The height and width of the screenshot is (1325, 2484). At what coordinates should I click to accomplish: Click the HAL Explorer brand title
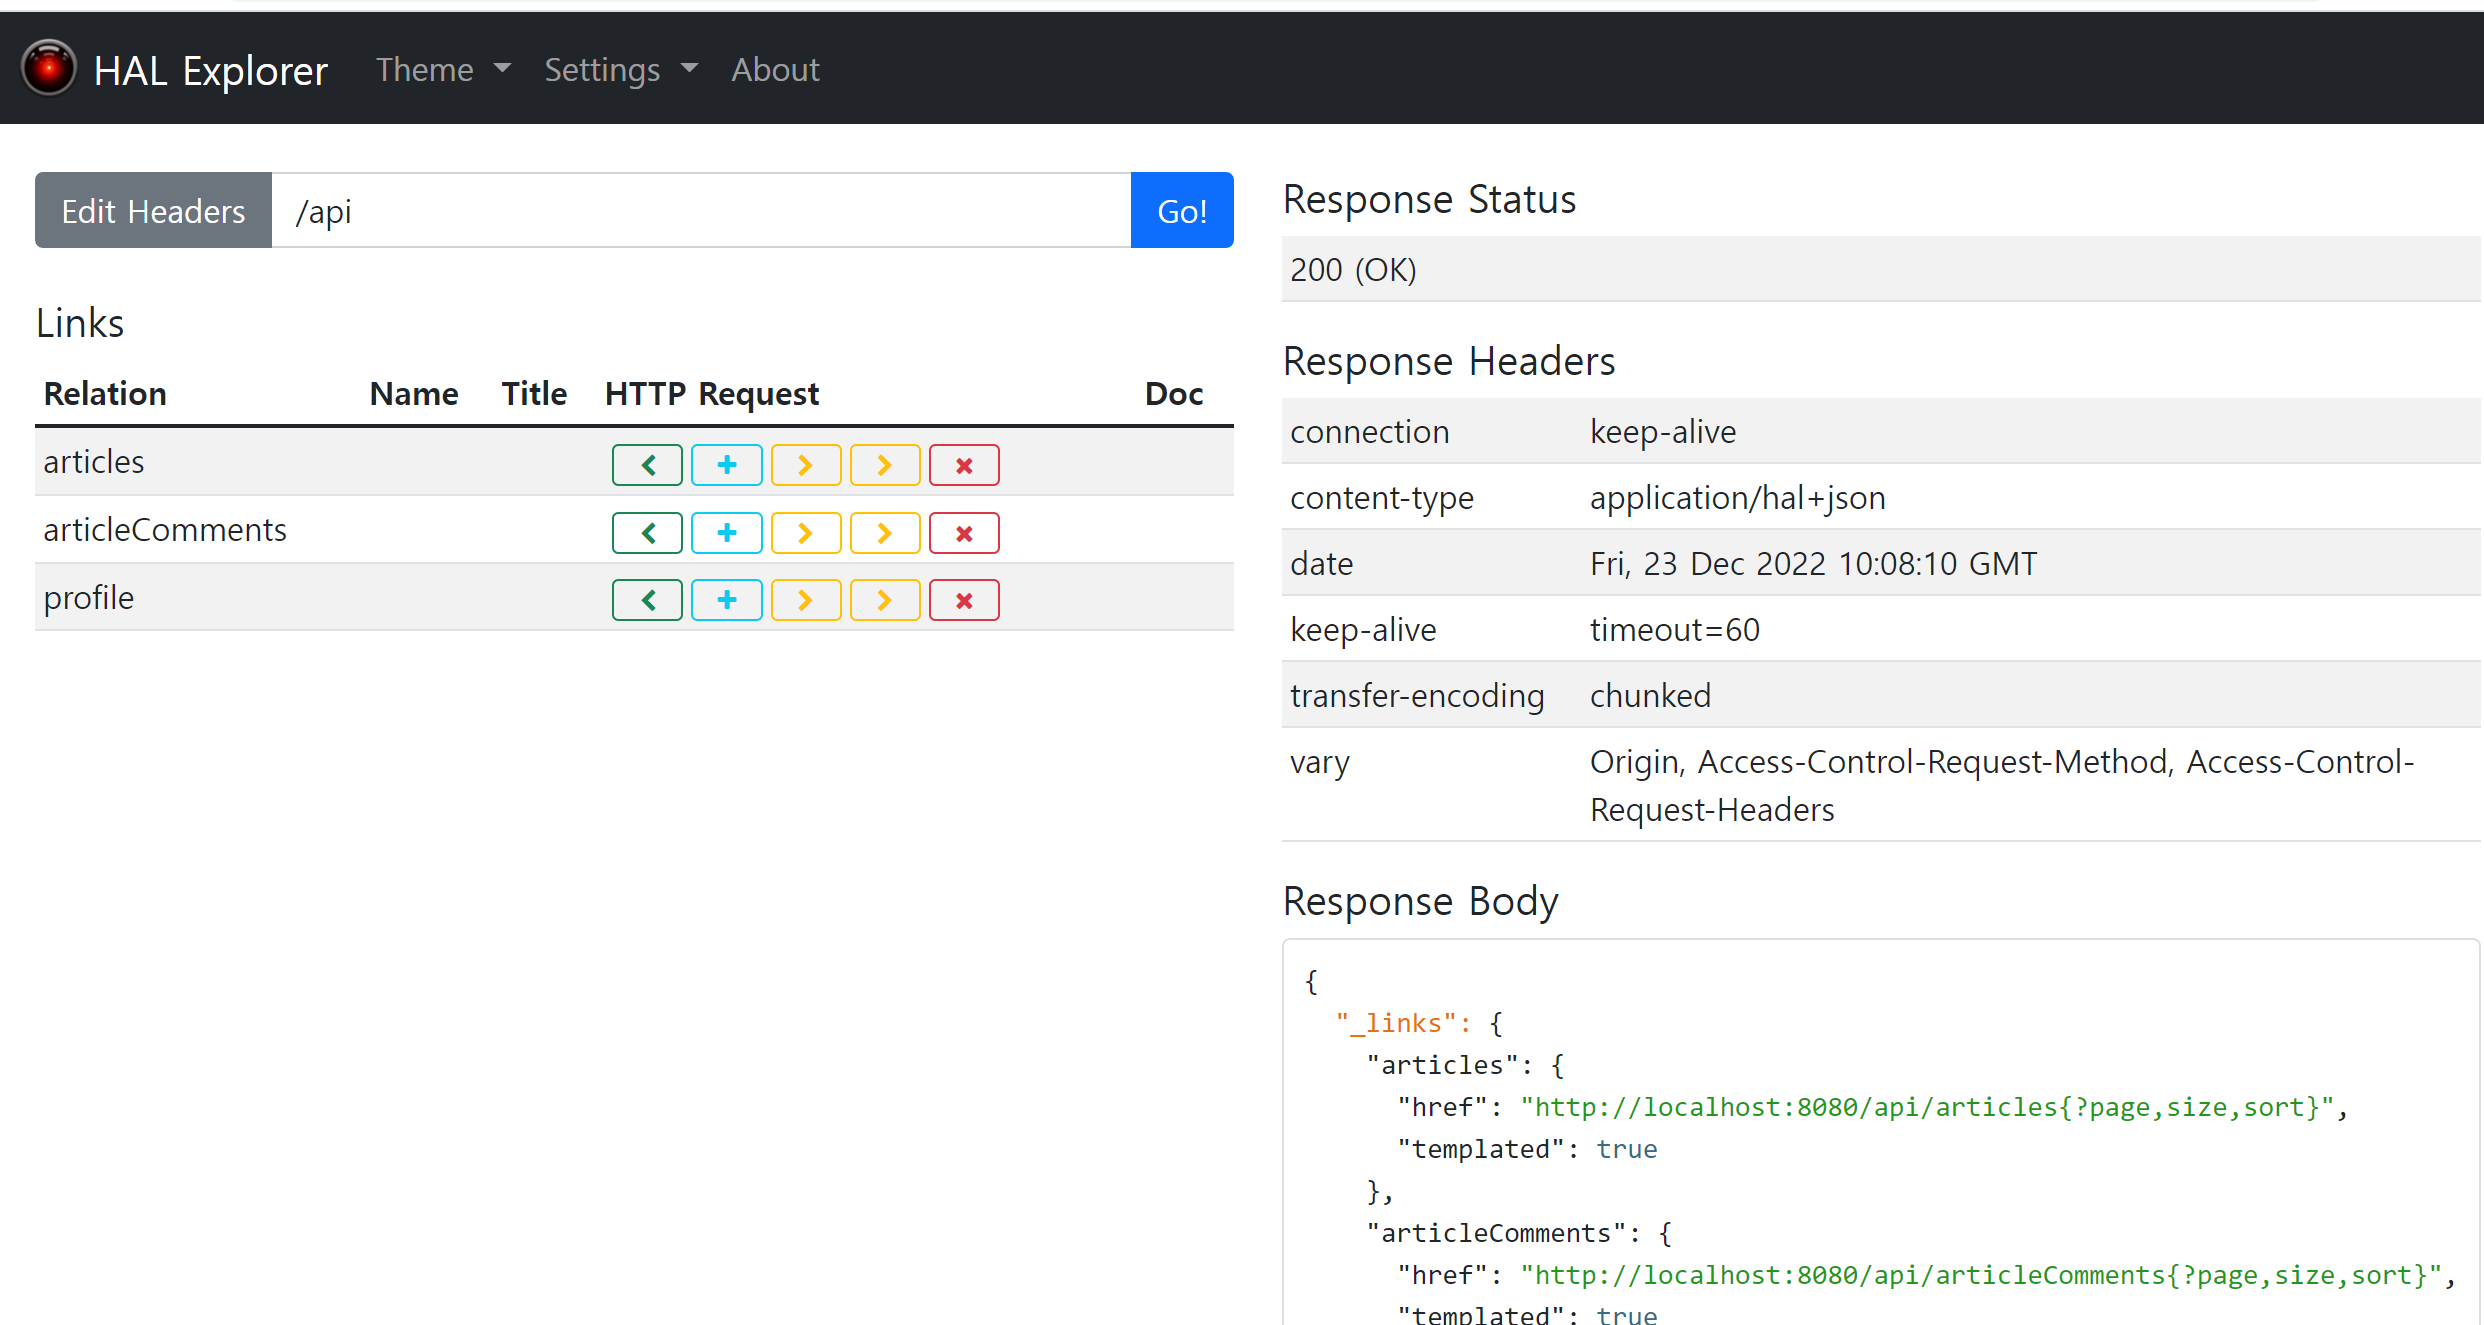210,70
